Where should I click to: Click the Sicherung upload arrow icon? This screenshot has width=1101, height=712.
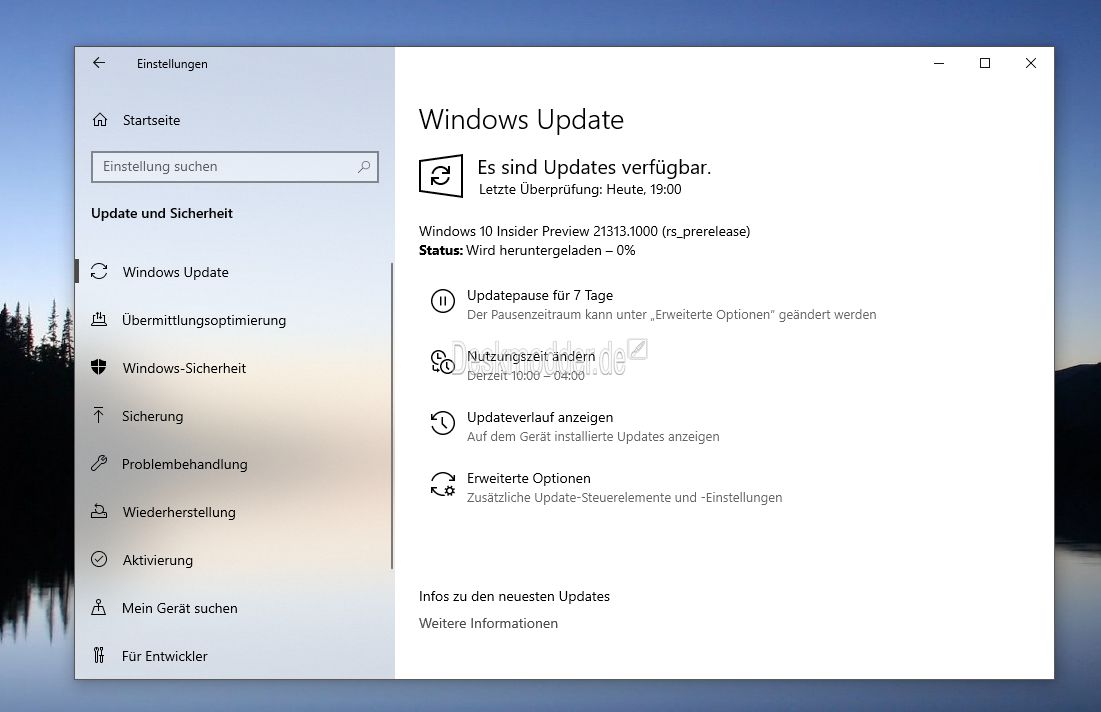[99, 416]
